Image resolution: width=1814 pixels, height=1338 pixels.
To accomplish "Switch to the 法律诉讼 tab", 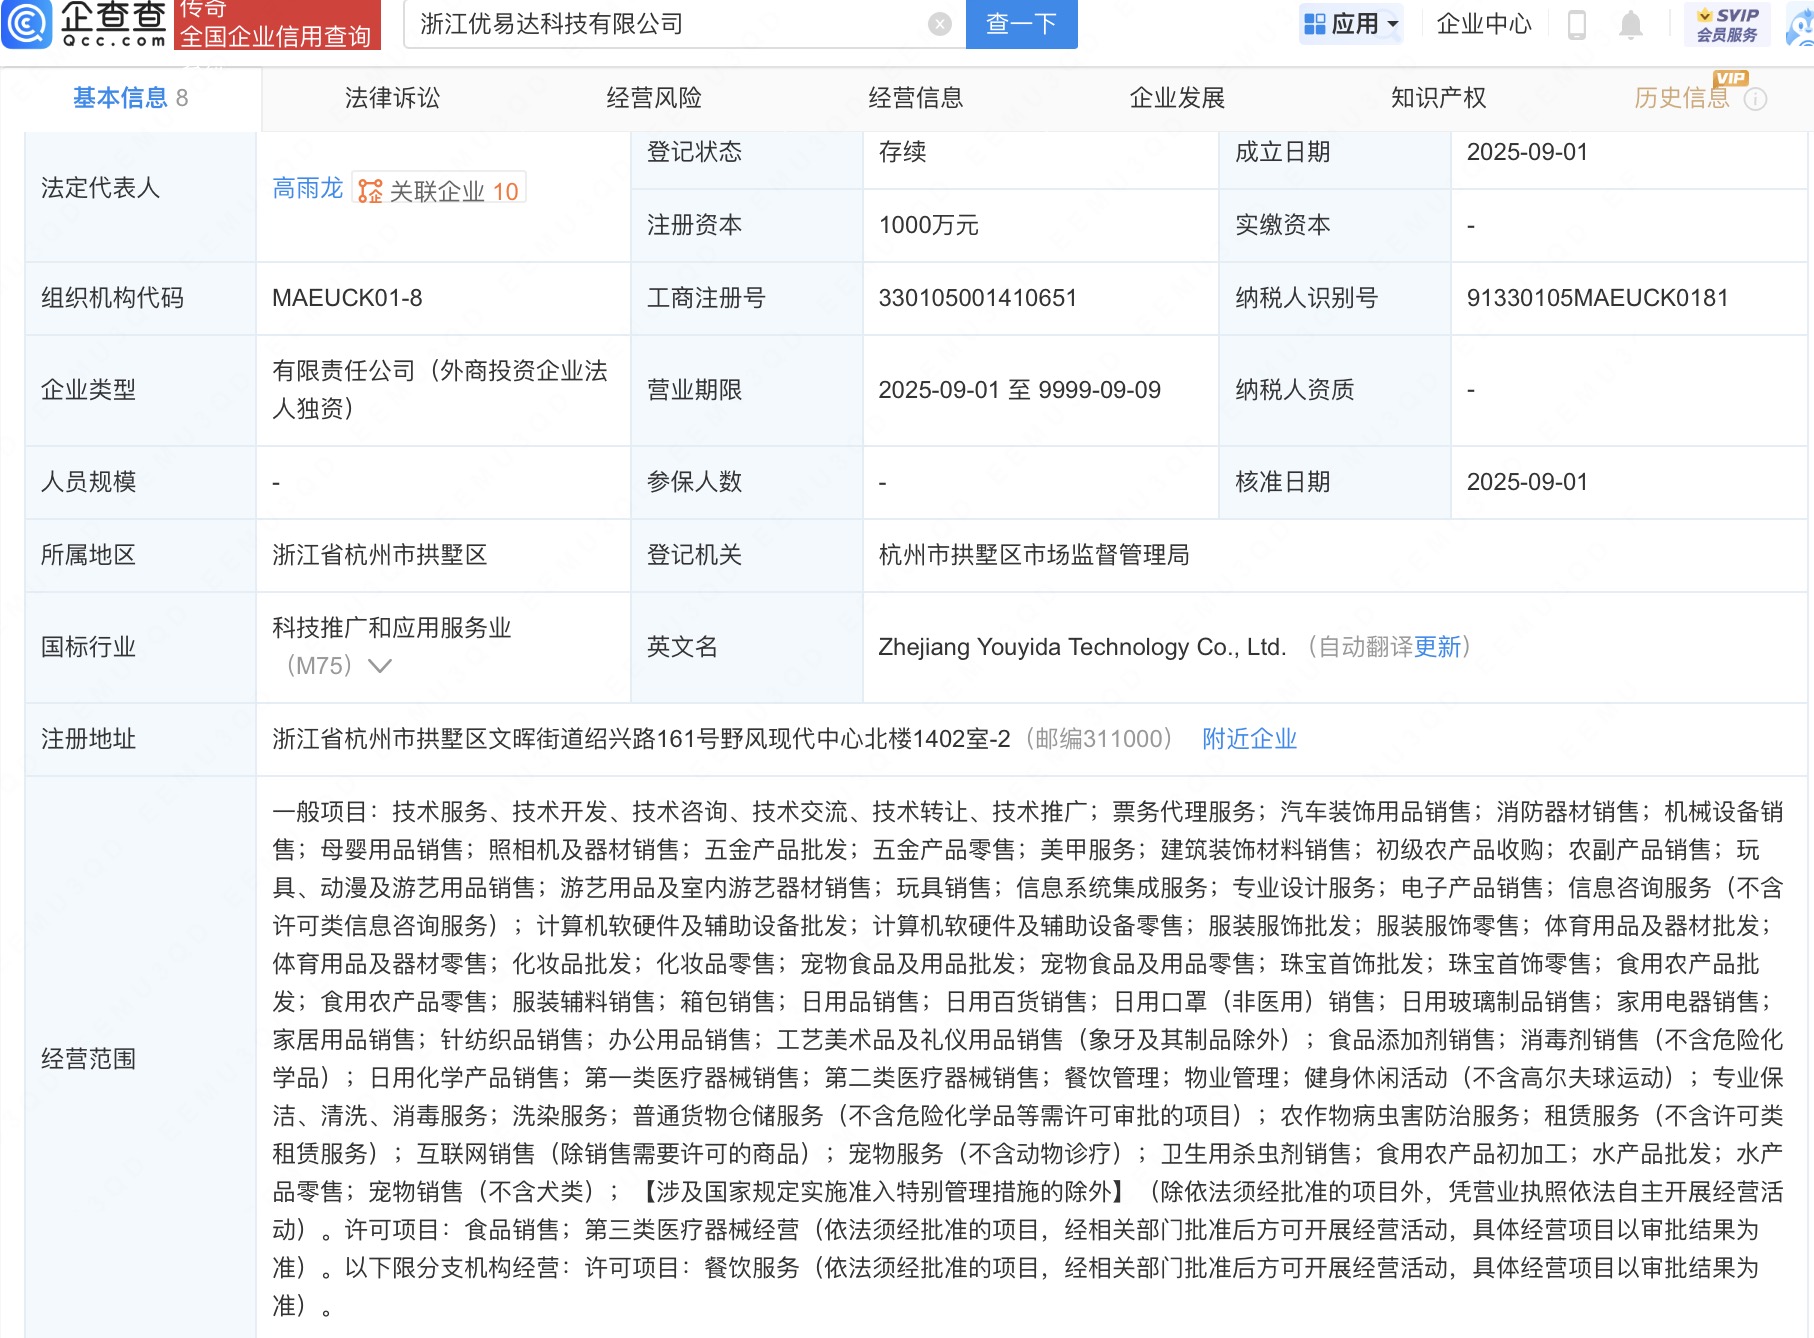I will click(392, 98).
